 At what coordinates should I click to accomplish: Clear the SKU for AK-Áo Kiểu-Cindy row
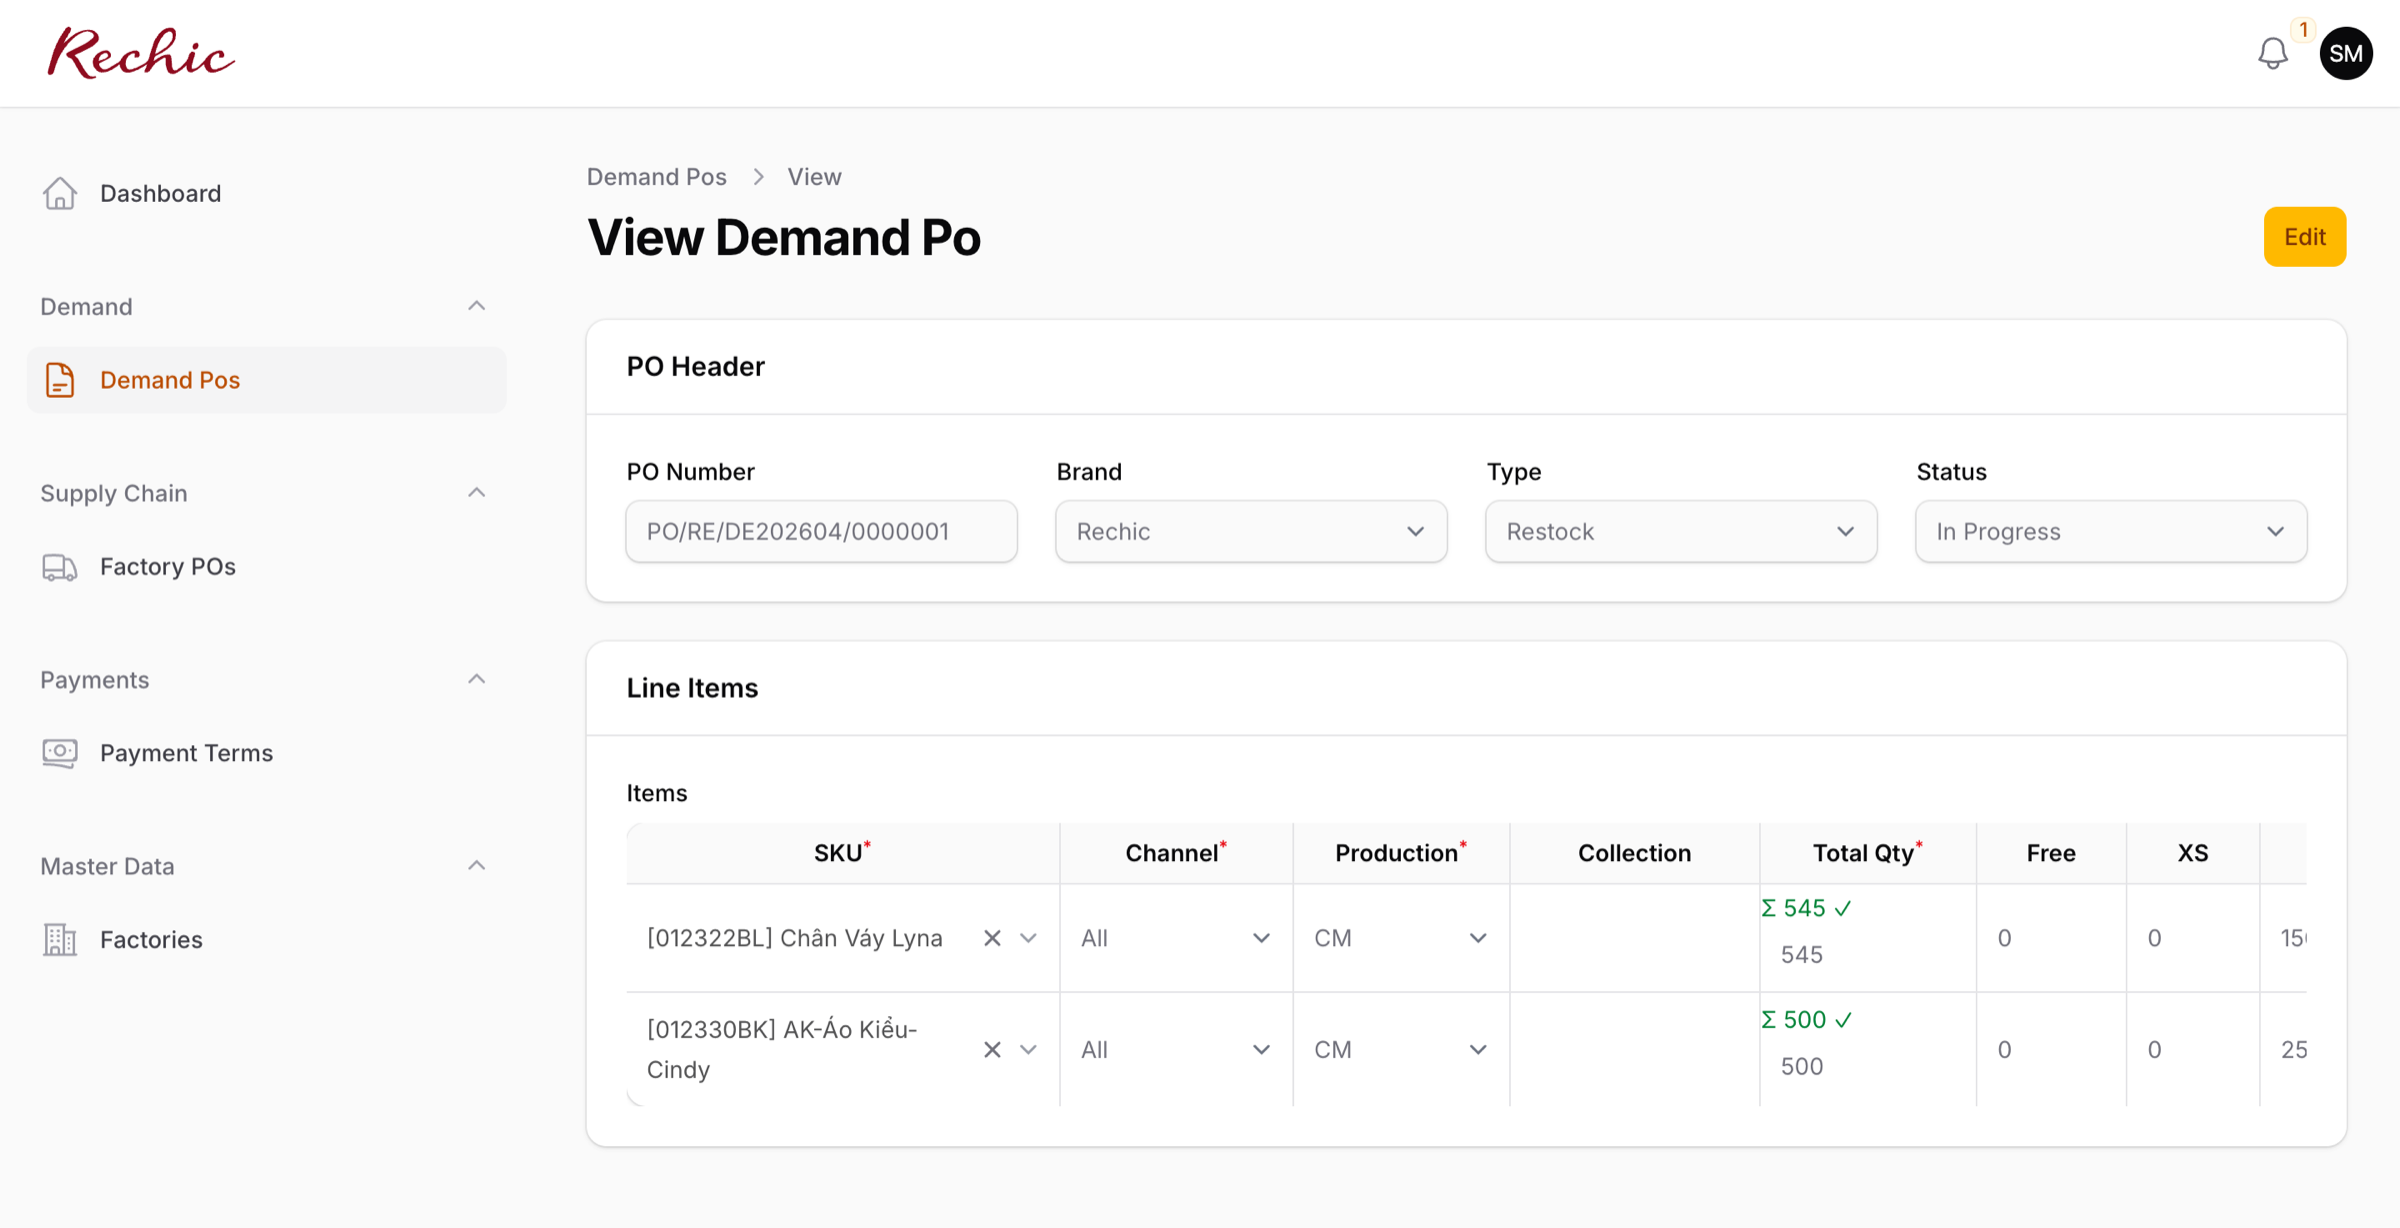click(992, 1049)
